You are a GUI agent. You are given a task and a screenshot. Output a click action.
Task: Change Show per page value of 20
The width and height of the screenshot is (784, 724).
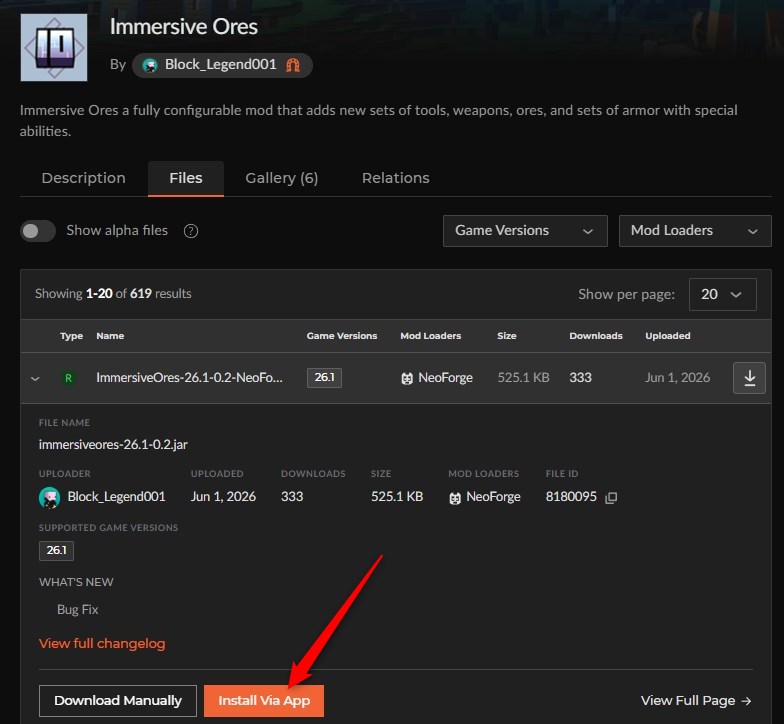[722, 294]
